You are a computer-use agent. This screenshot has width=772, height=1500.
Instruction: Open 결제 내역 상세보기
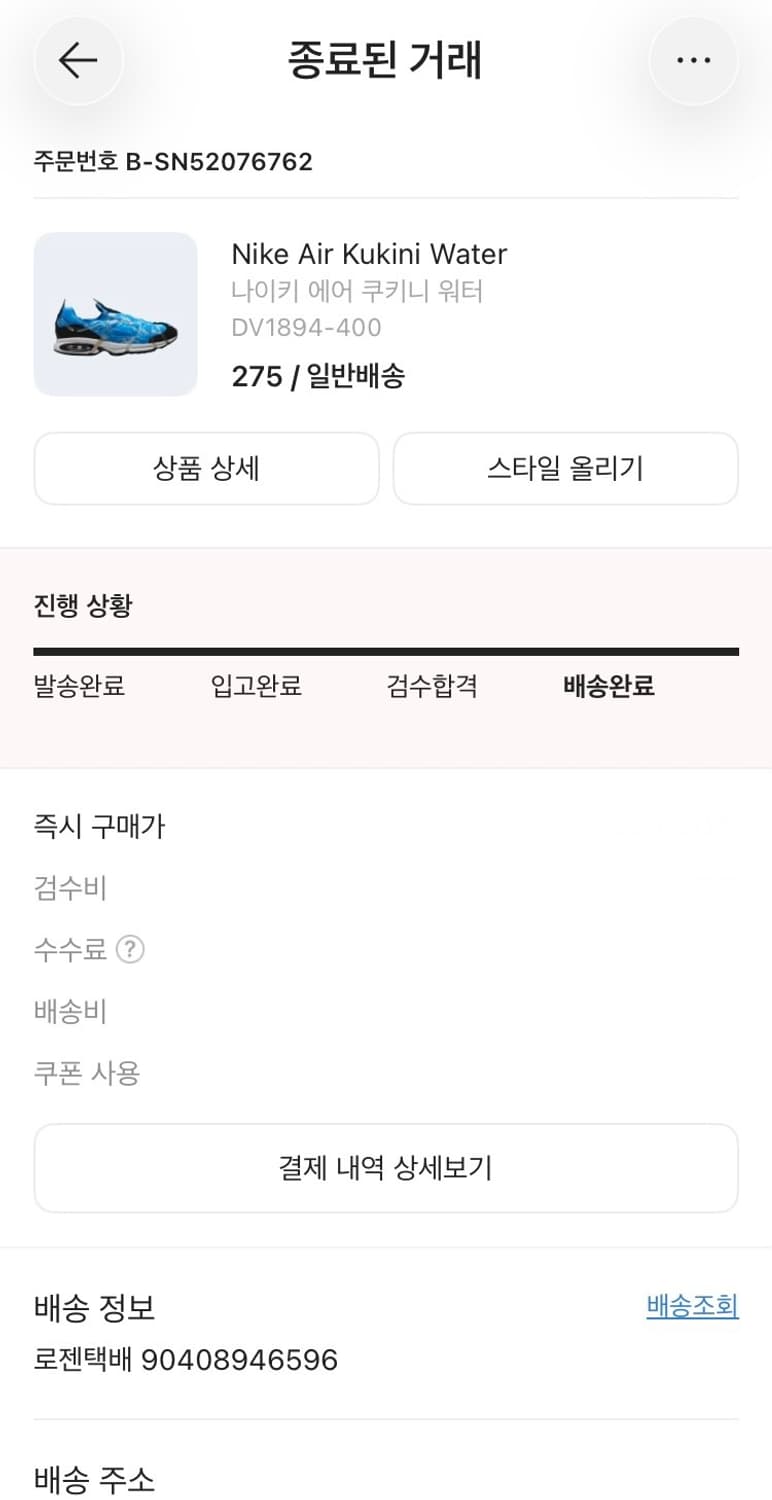pos(386,1168)
